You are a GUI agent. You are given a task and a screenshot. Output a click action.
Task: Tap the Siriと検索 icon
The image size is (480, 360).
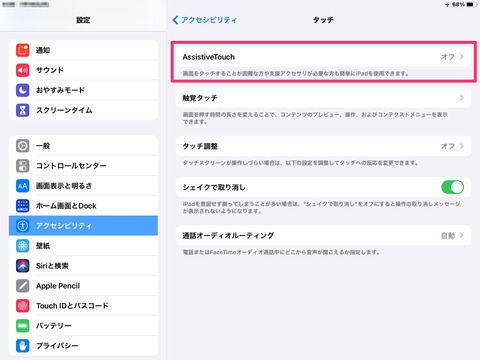tap(23, 266)
